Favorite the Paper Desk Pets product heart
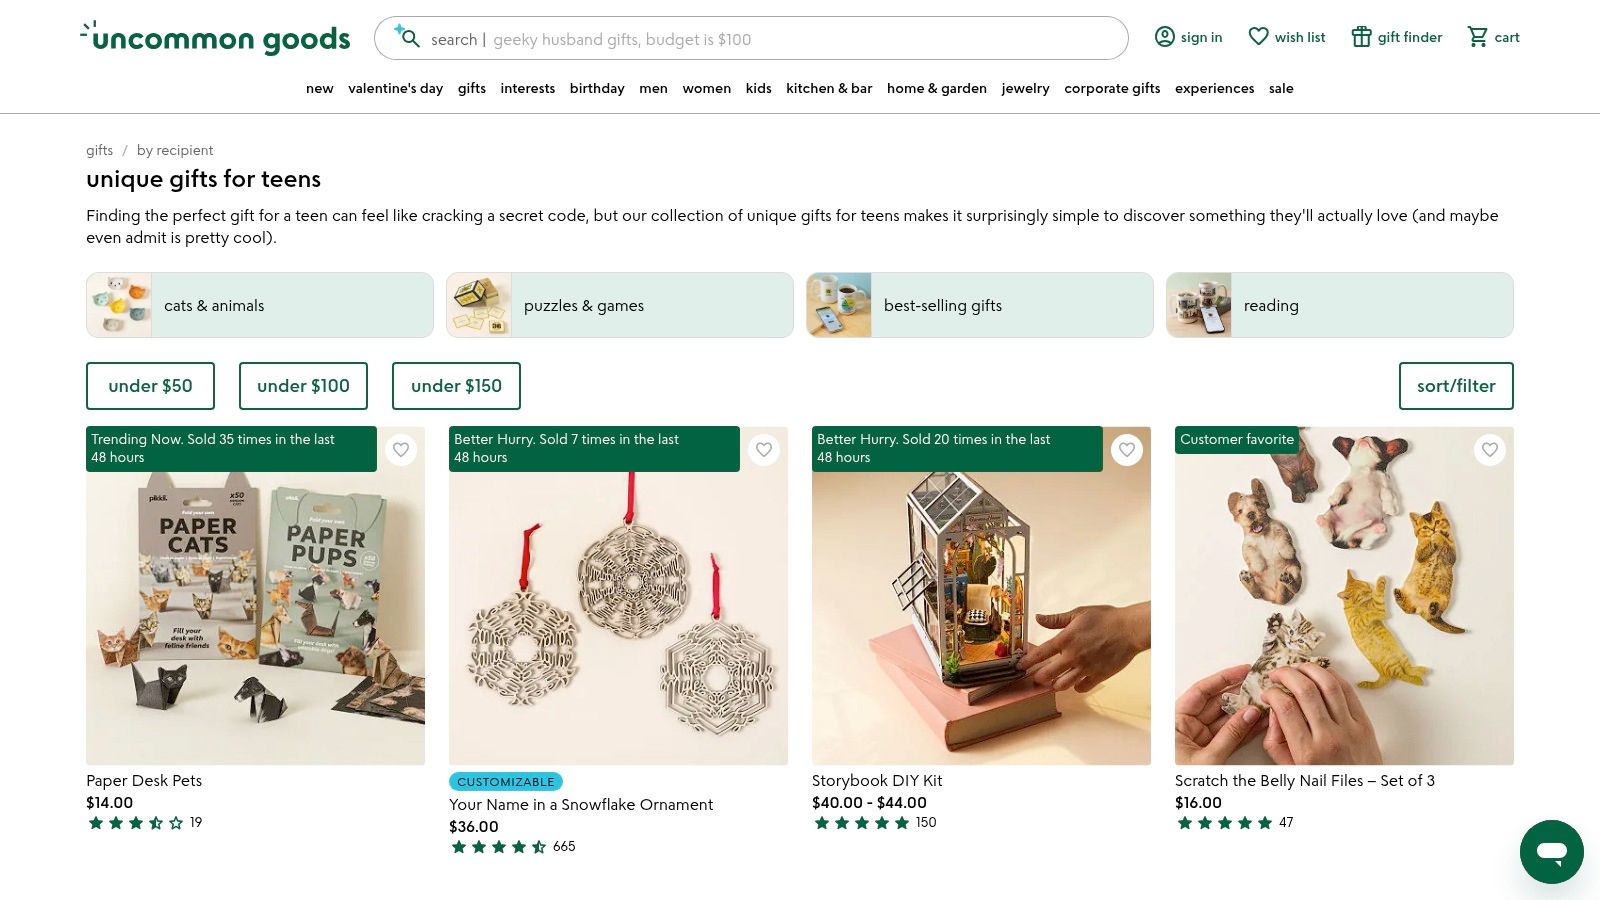 click(x=401, y=450)
